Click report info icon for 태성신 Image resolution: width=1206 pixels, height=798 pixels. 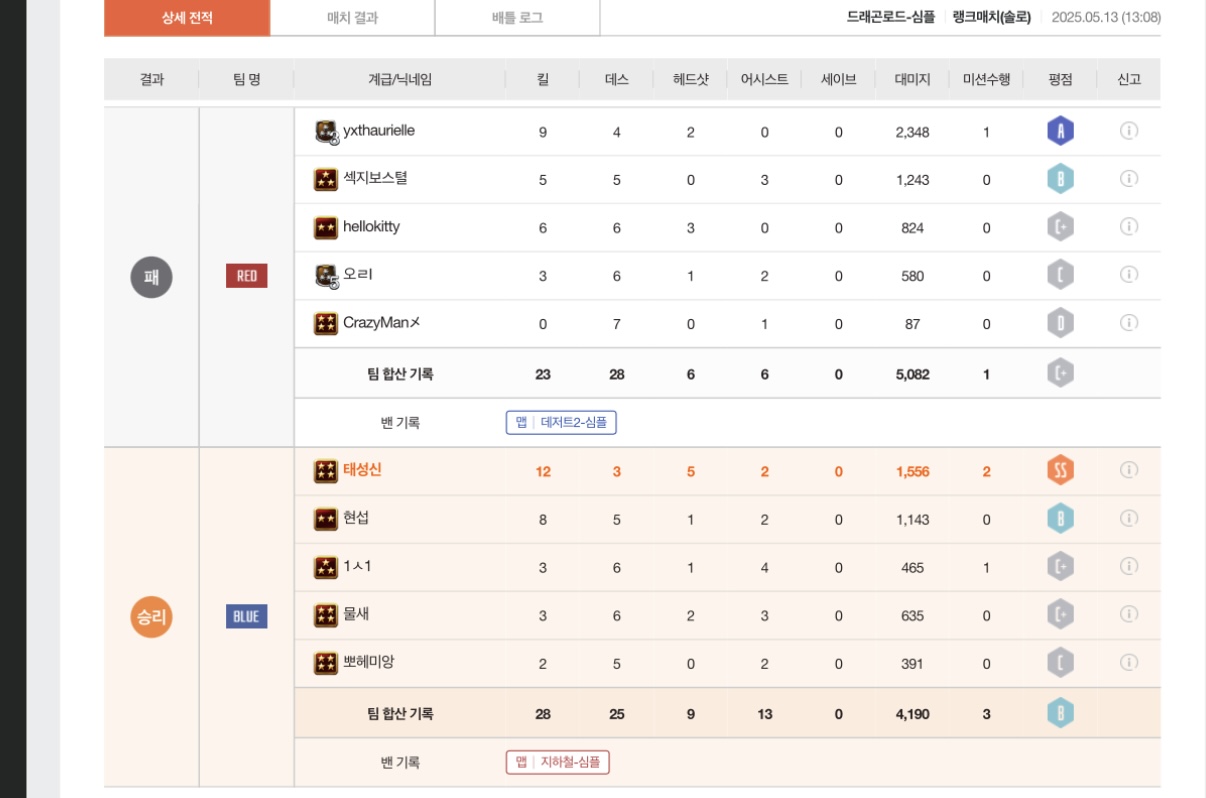click(1129, 470)
